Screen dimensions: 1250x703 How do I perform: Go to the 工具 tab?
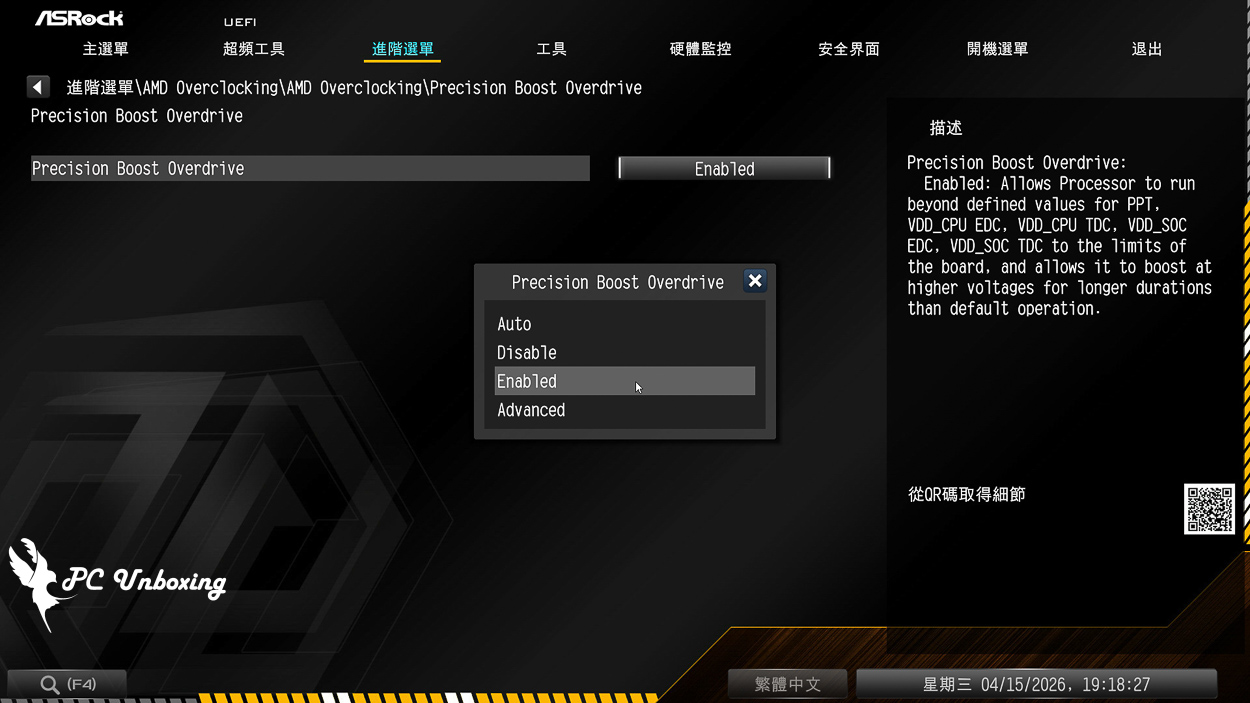[x=551, y=49]
